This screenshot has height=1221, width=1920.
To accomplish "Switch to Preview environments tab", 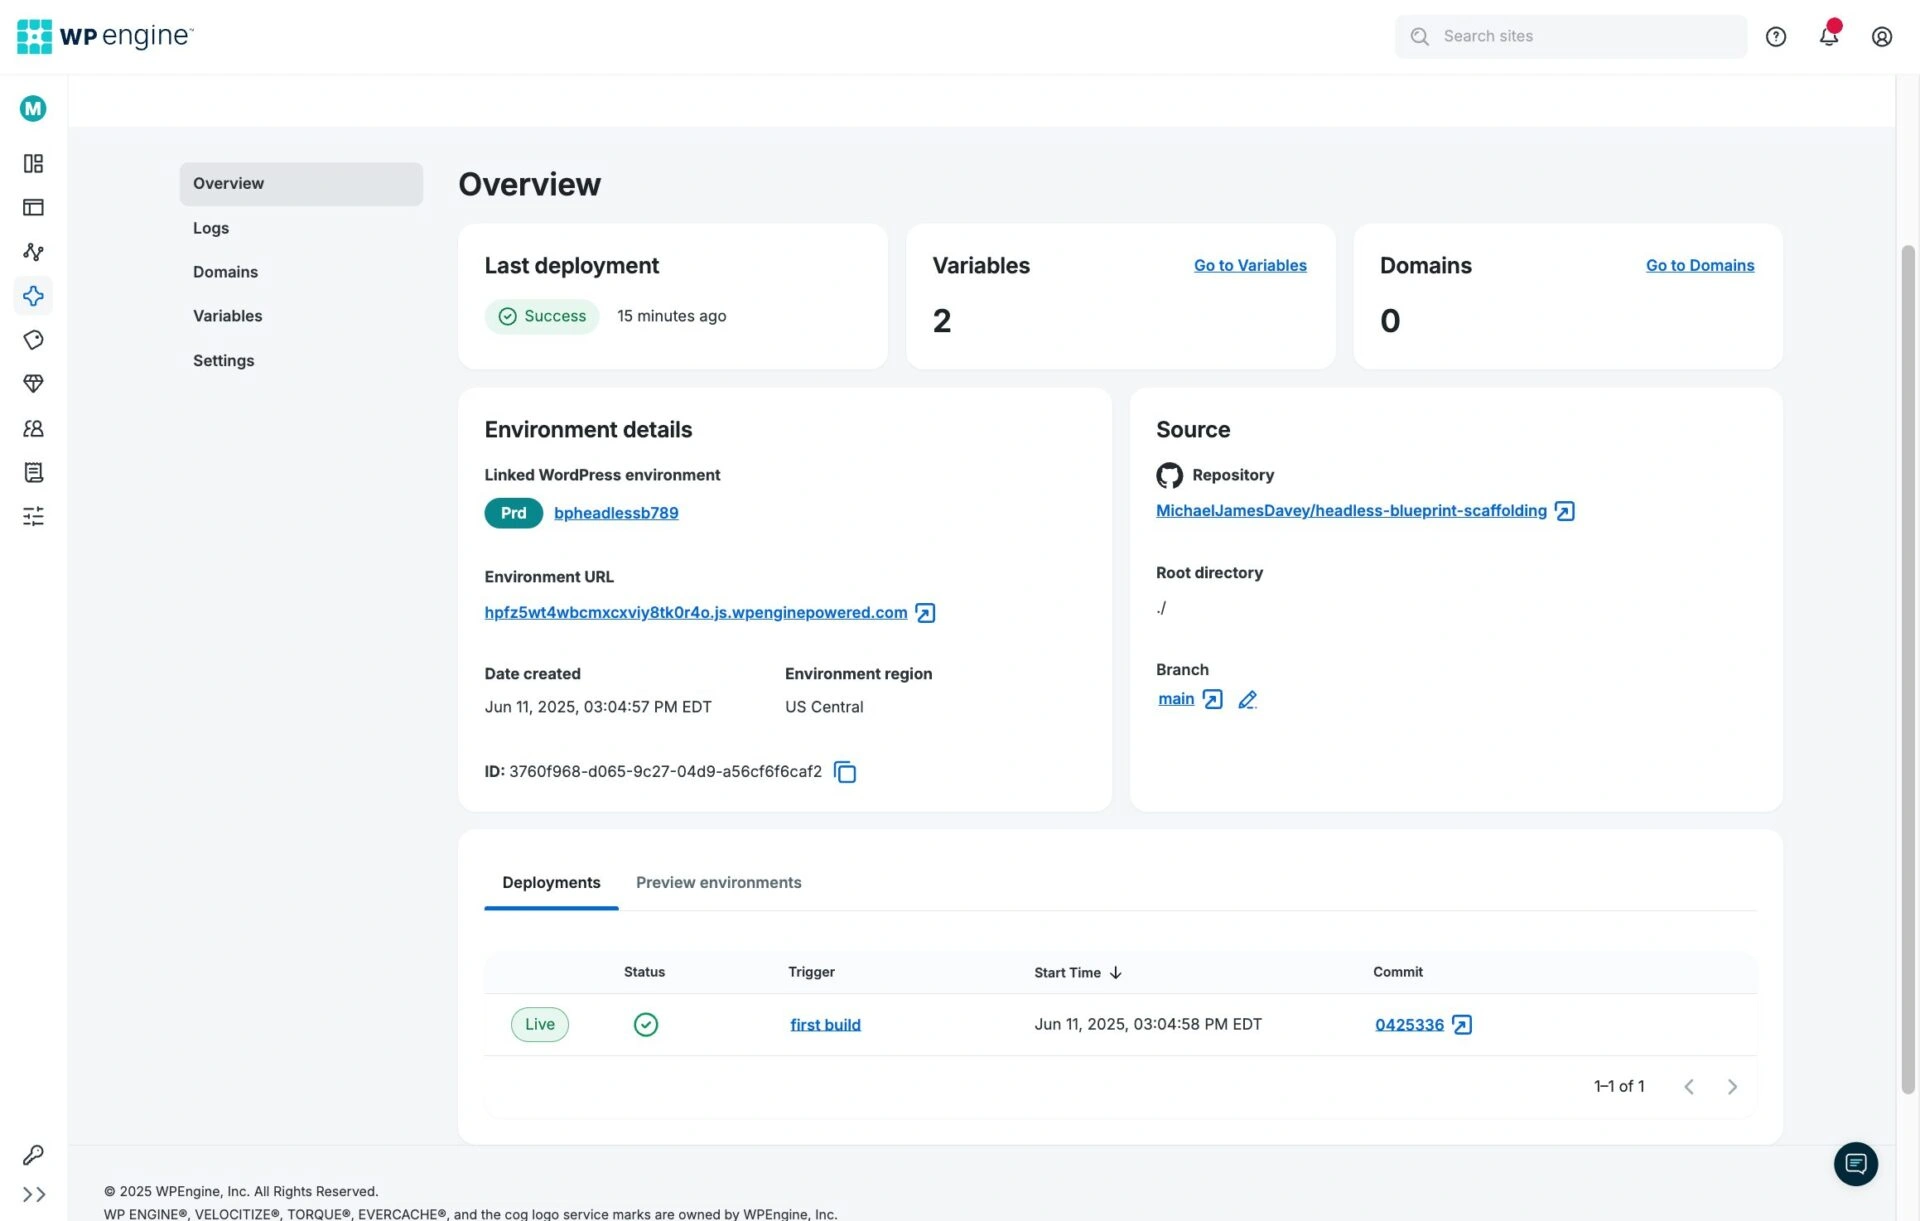I will tap(718, 882).
